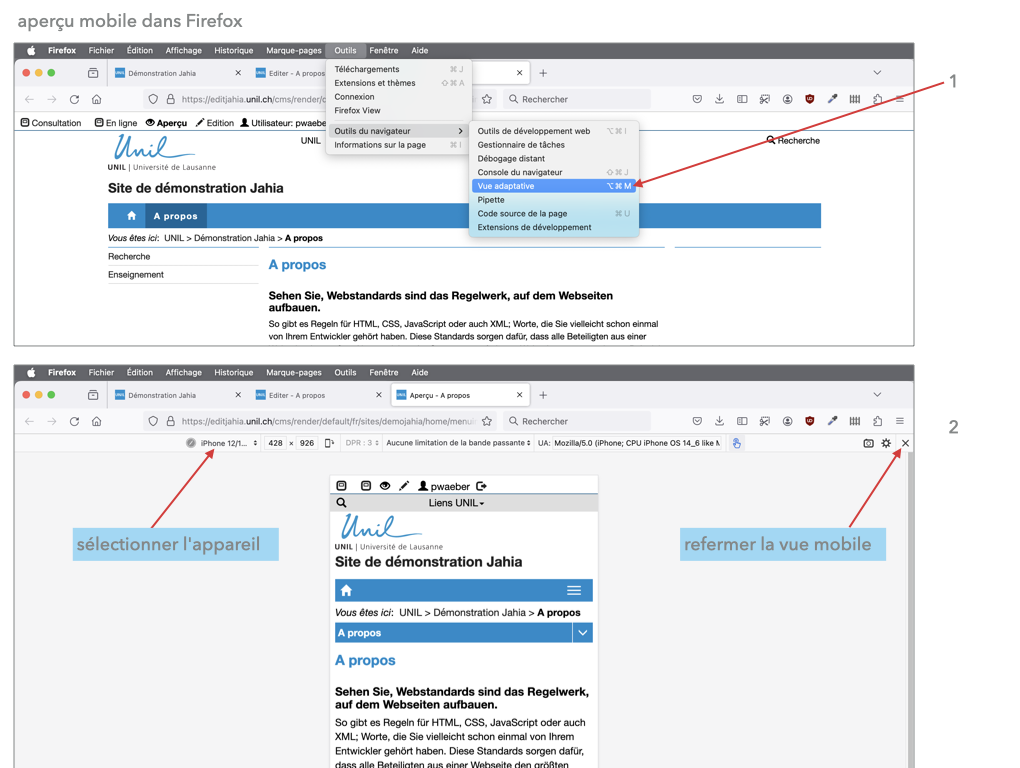The image size is (1020, 768).
Task: Click the logout icon next to pwaeber
Action: tap(481, 486)
